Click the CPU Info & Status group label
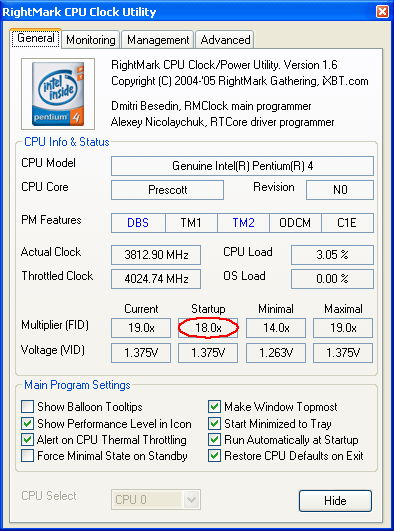 click(67, 142)
